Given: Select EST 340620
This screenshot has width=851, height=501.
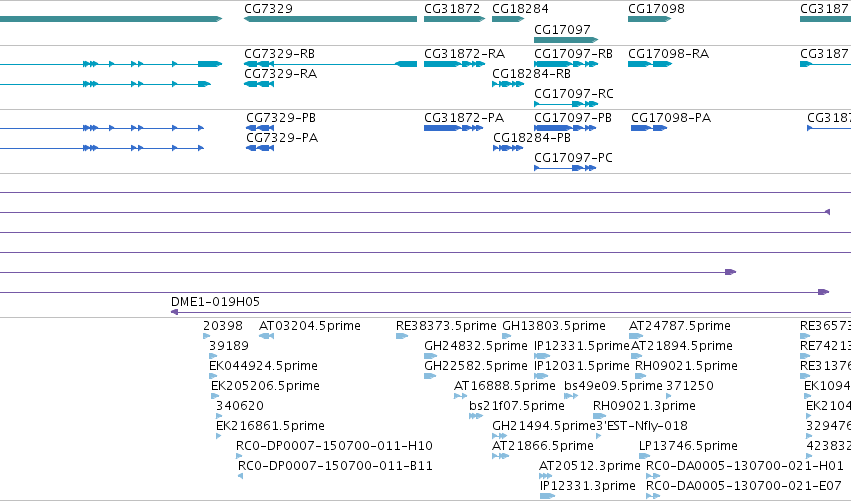Looking at the screenshot, I should tap(239, 406).
